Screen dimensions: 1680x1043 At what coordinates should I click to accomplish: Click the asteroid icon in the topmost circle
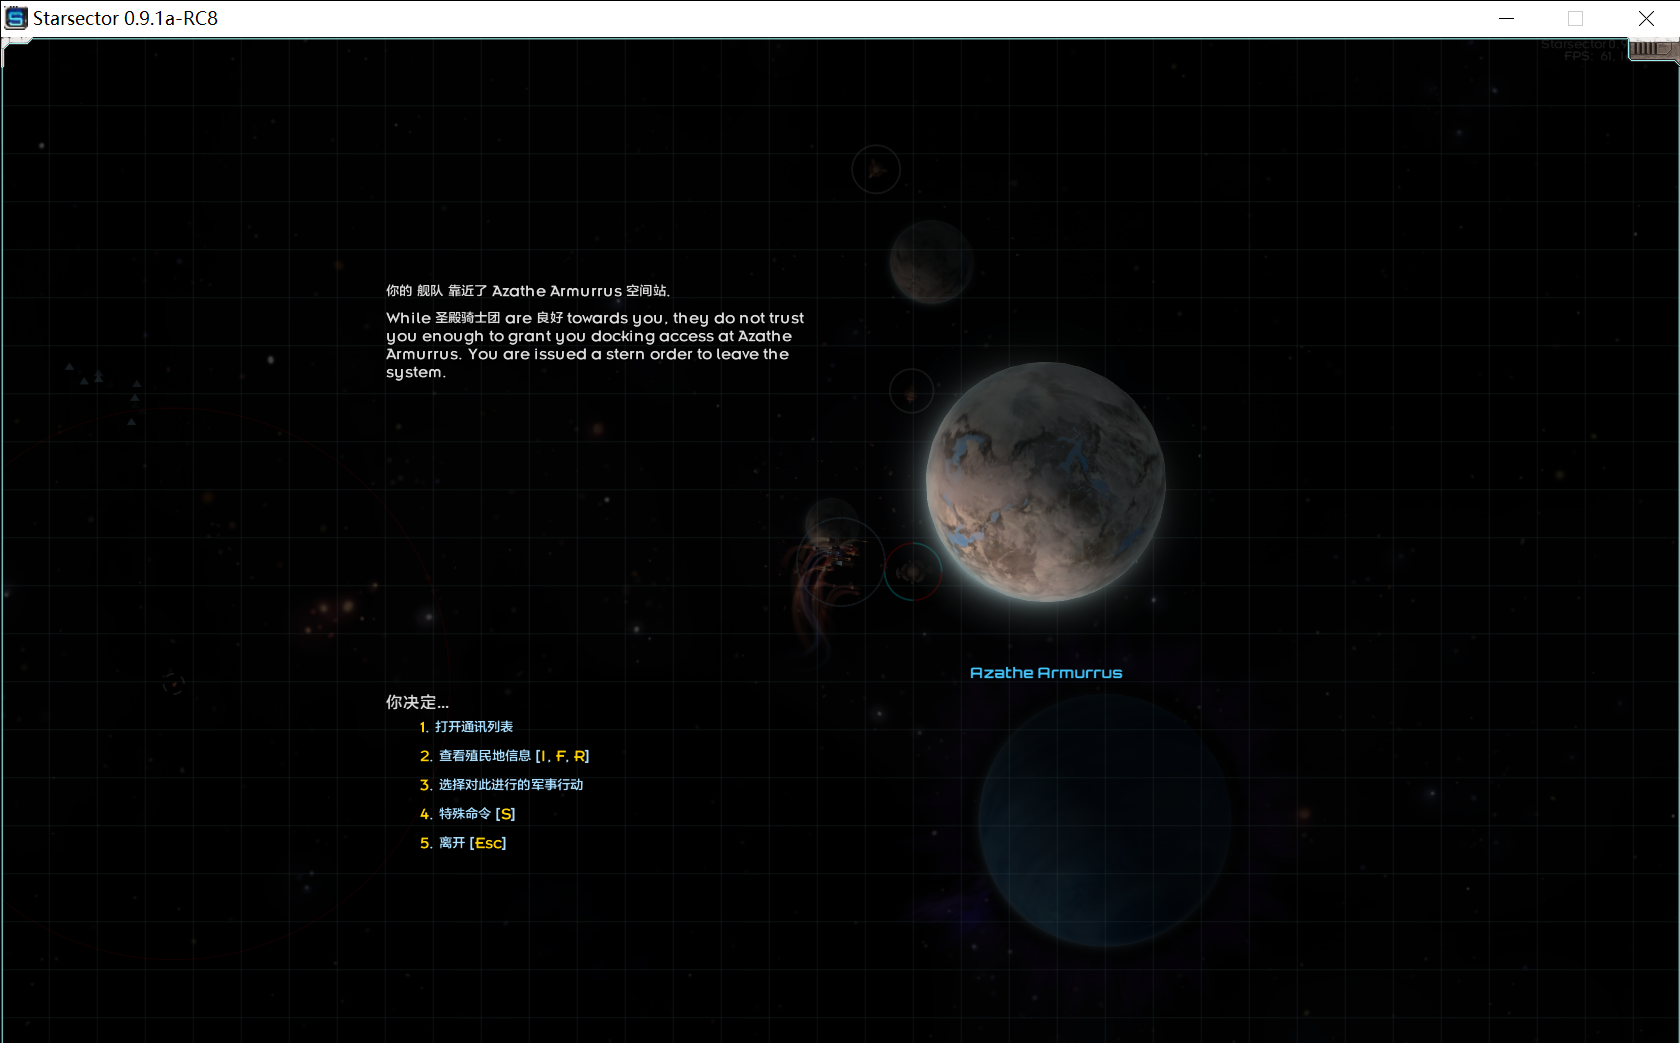click(875, 169)
